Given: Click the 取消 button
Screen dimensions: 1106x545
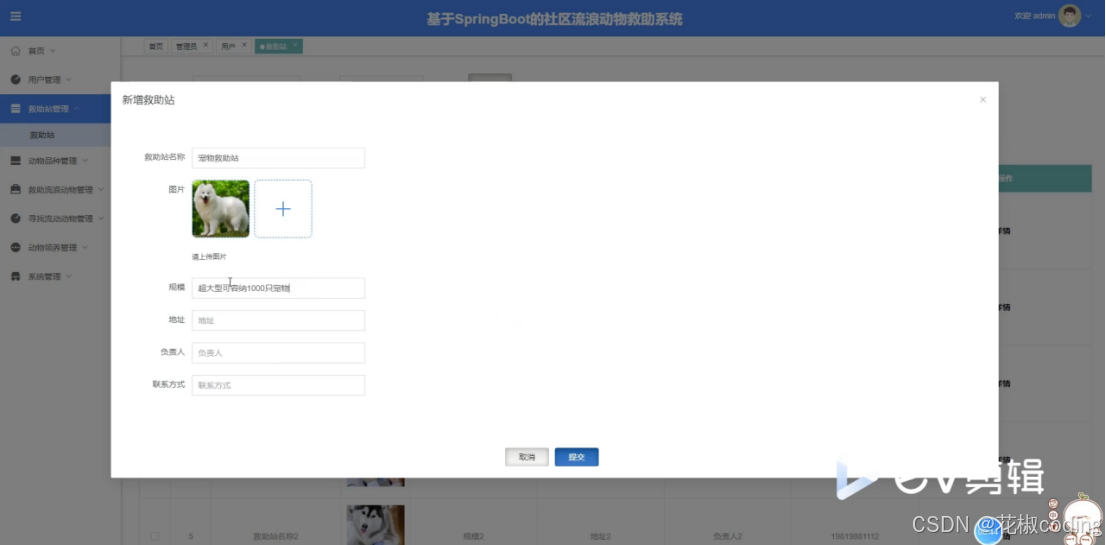Looking at the screenshot, I should point(527,457).
